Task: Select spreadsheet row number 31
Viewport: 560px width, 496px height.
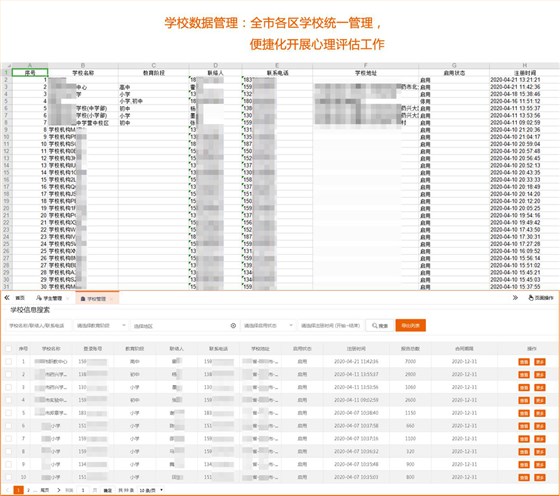Action: [x=6, y=287]
